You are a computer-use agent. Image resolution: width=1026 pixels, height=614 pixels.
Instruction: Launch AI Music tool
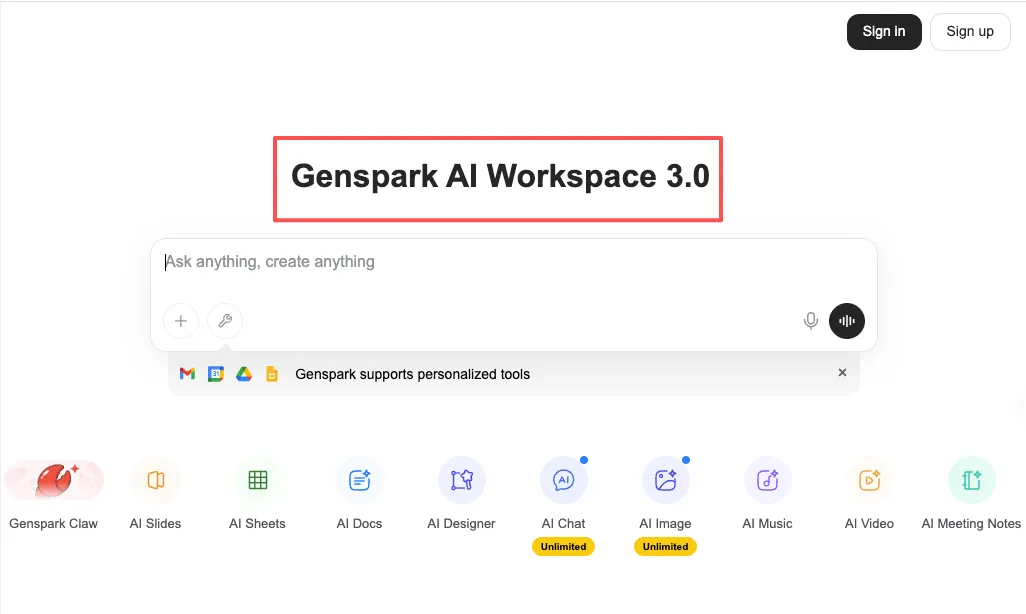pyautogui.click(x=768, y=480)
